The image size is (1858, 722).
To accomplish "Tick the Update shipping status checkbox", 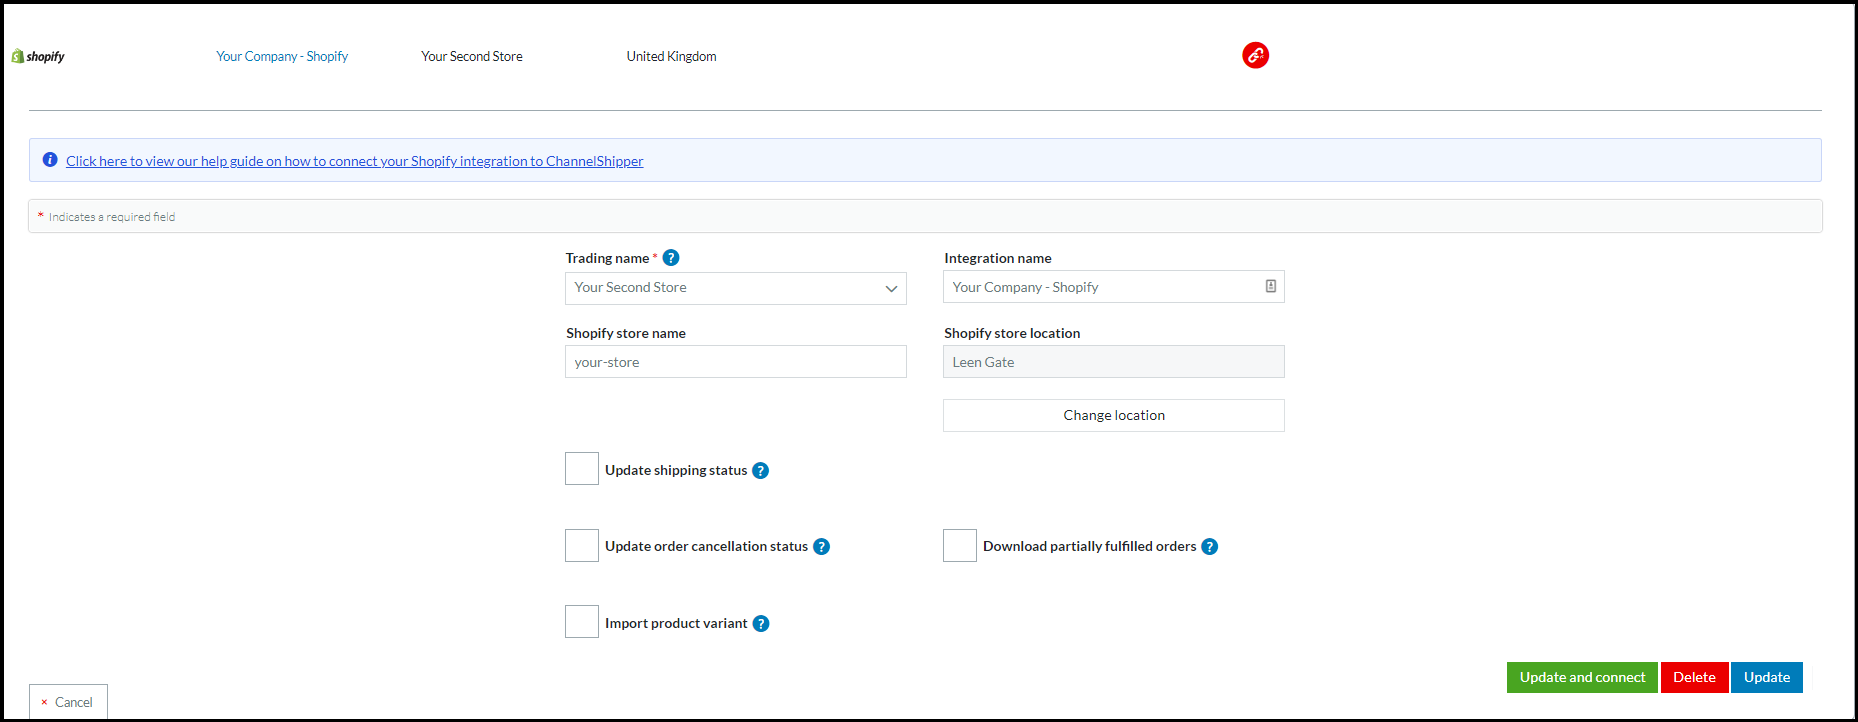I will (582, 469).
